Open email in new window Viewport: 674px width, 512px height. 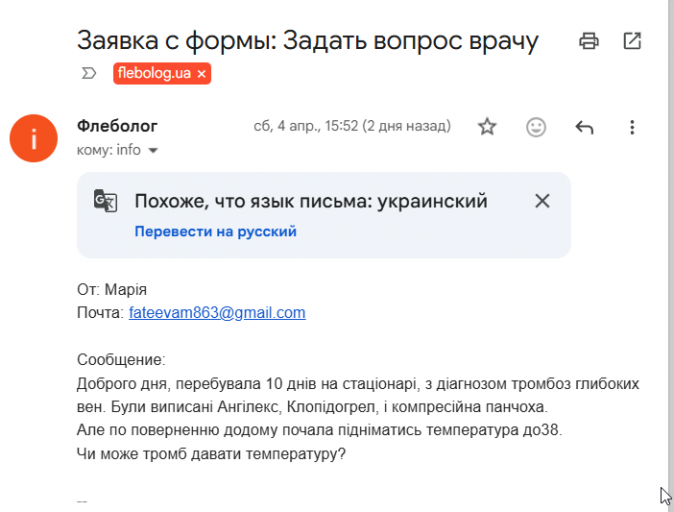632,41
